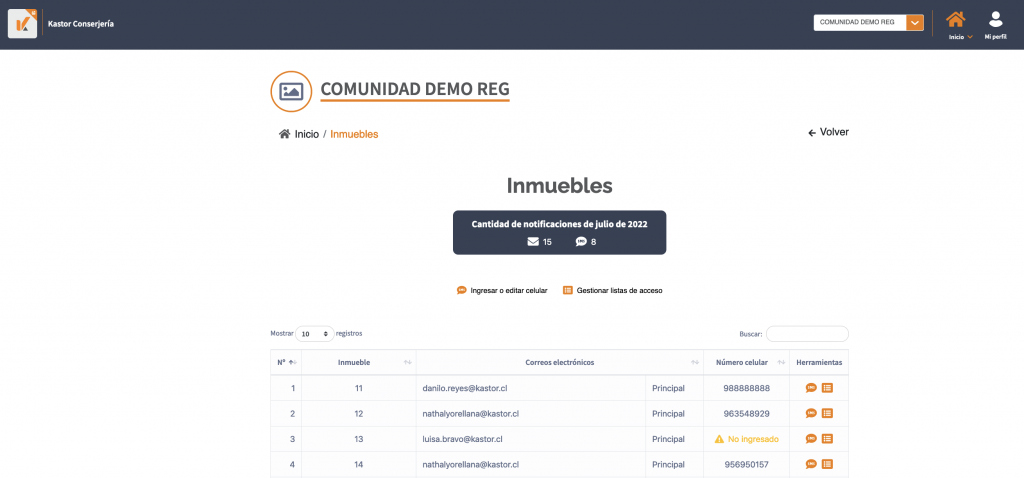Click phone number 956950157
1024x478 pixels.
[x=746, y=464]
